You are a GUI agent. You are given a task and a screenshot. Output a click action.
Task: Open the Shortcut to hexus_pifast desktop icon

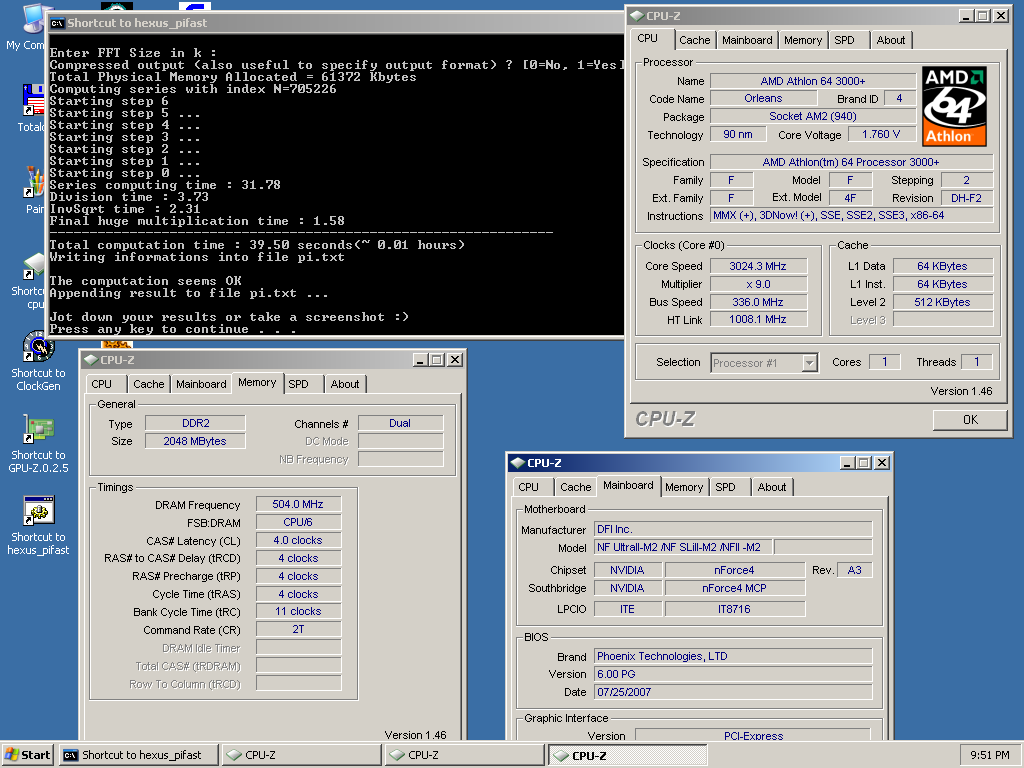(x=38, y=526)
